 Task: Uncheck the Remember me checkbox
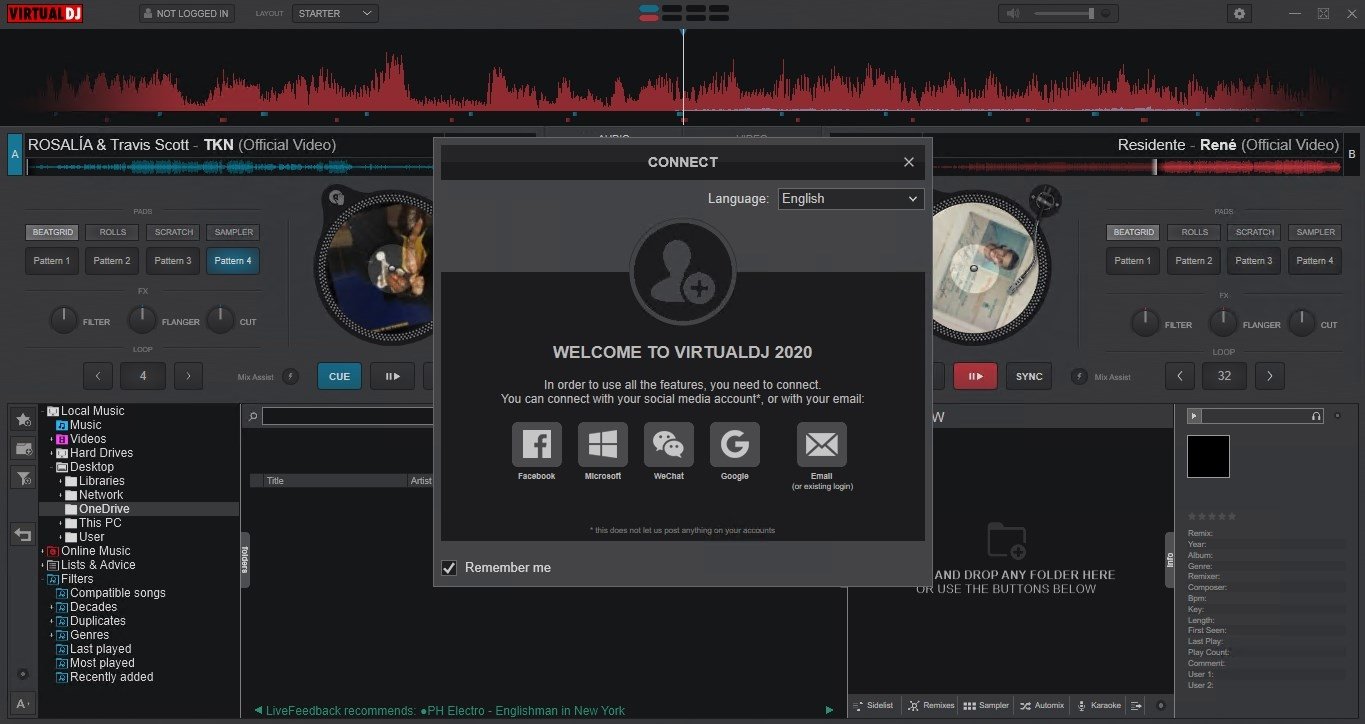coord(450,568)
